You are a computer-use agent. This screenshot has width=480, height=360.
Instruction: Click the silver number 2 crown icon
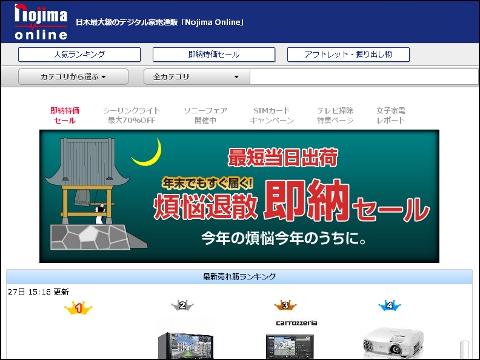(182, 305)
